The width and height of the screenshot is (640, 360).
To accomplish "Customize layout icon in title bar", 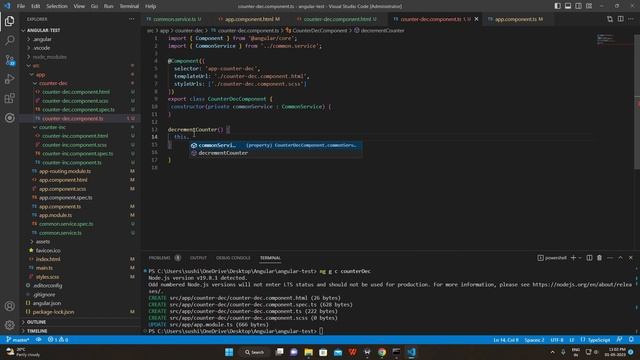I will coord(589,6).
